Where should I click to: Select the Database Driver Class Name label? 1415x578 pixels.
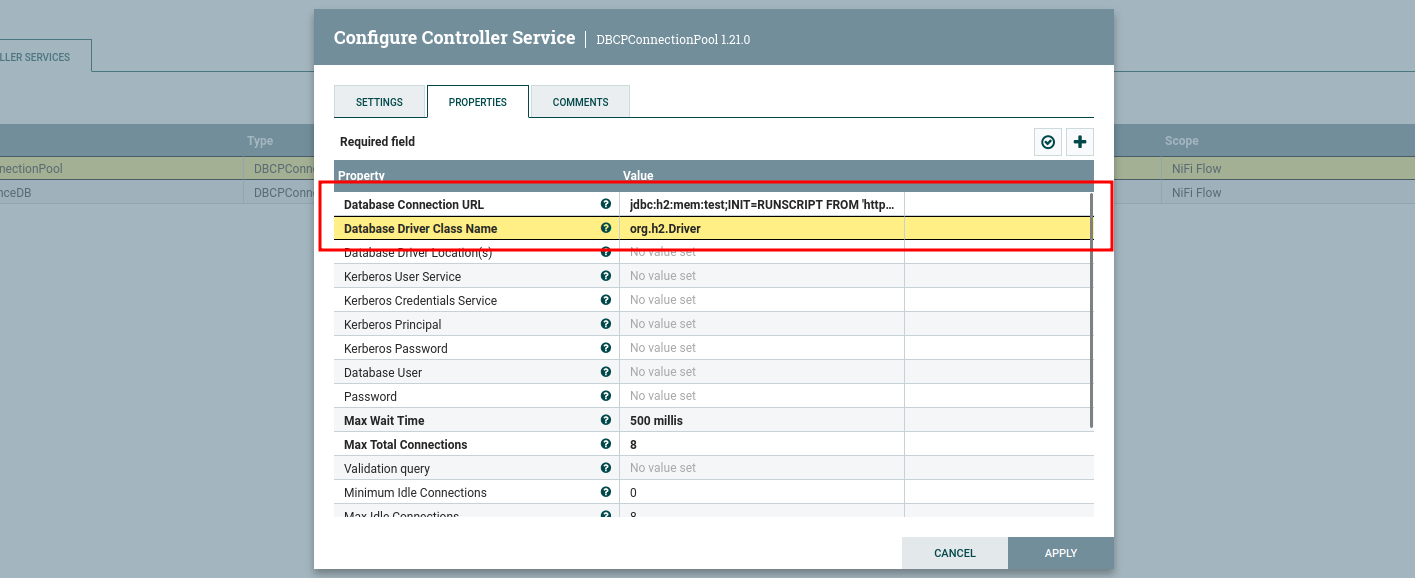(x=420, y=228)
